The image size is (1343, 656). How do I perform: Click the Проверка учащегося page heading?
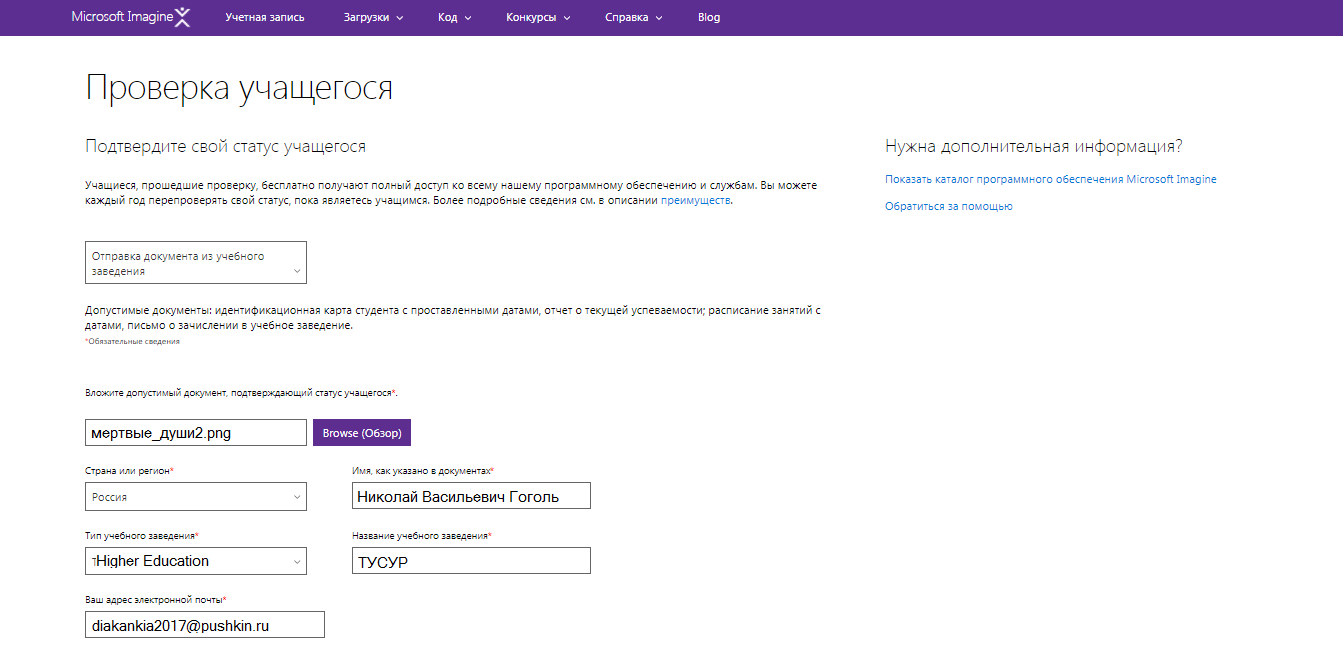[x=239, y=88]
